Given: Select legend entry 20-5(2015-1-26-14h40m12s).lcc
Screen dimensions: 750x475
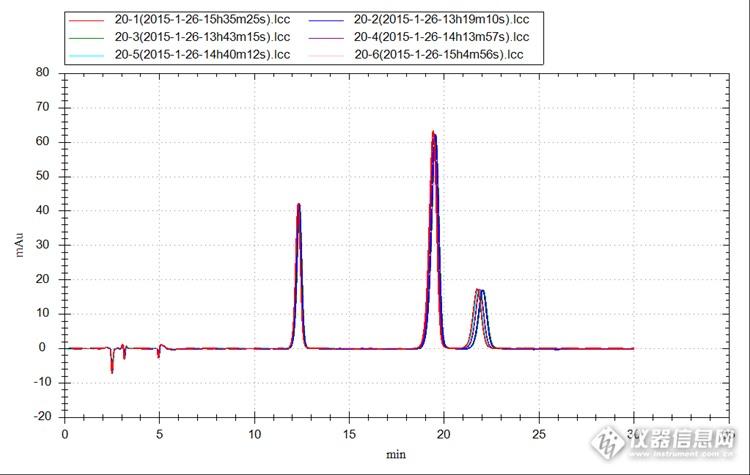Looking at the screenshot, I should pos(201,54).
